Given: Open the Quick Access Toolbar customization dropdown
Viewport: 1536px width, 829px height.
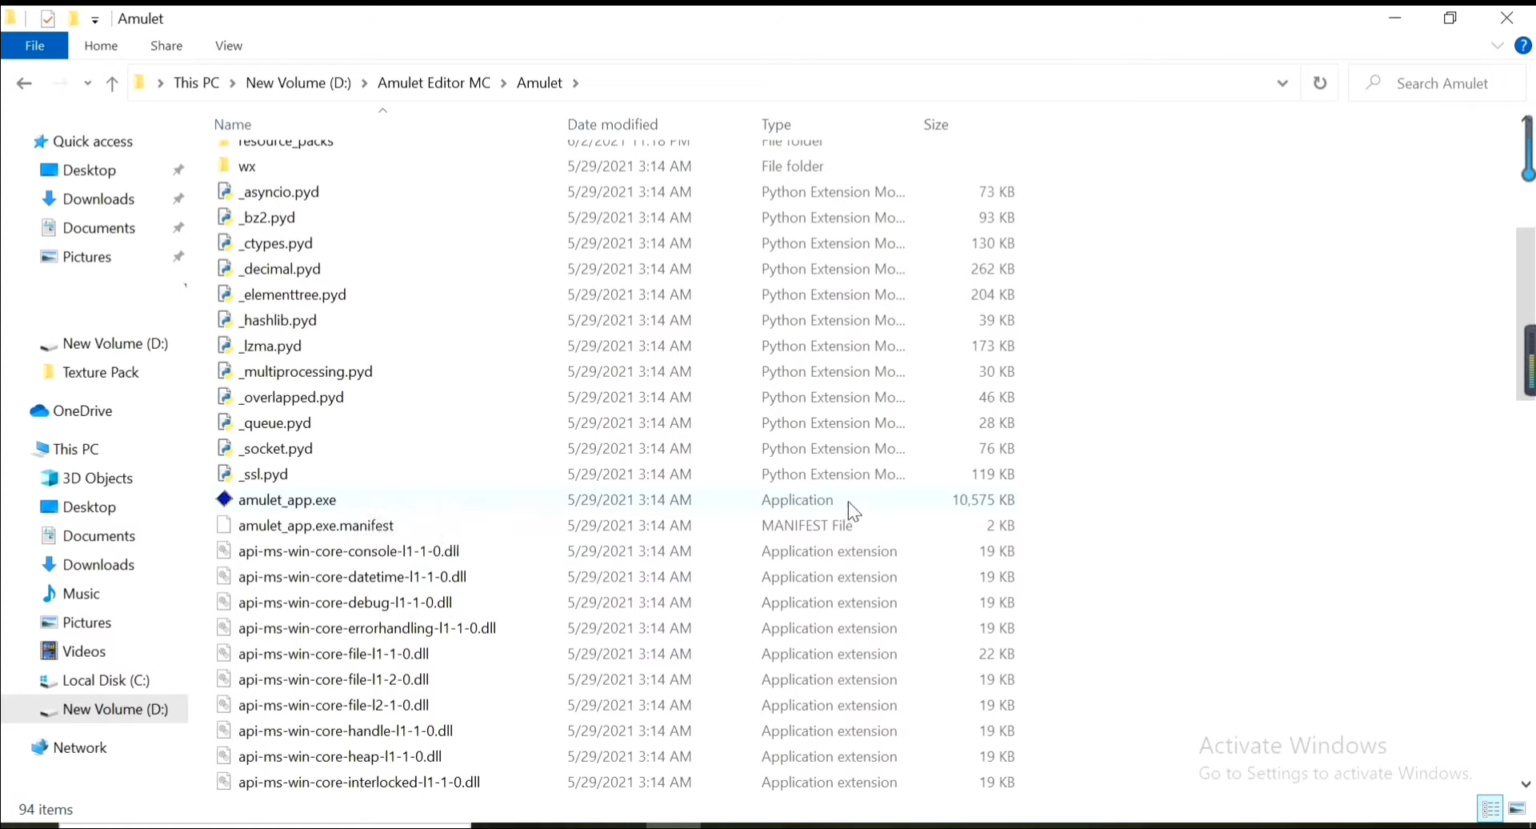Looking at the screenshot, I should 93,18.
